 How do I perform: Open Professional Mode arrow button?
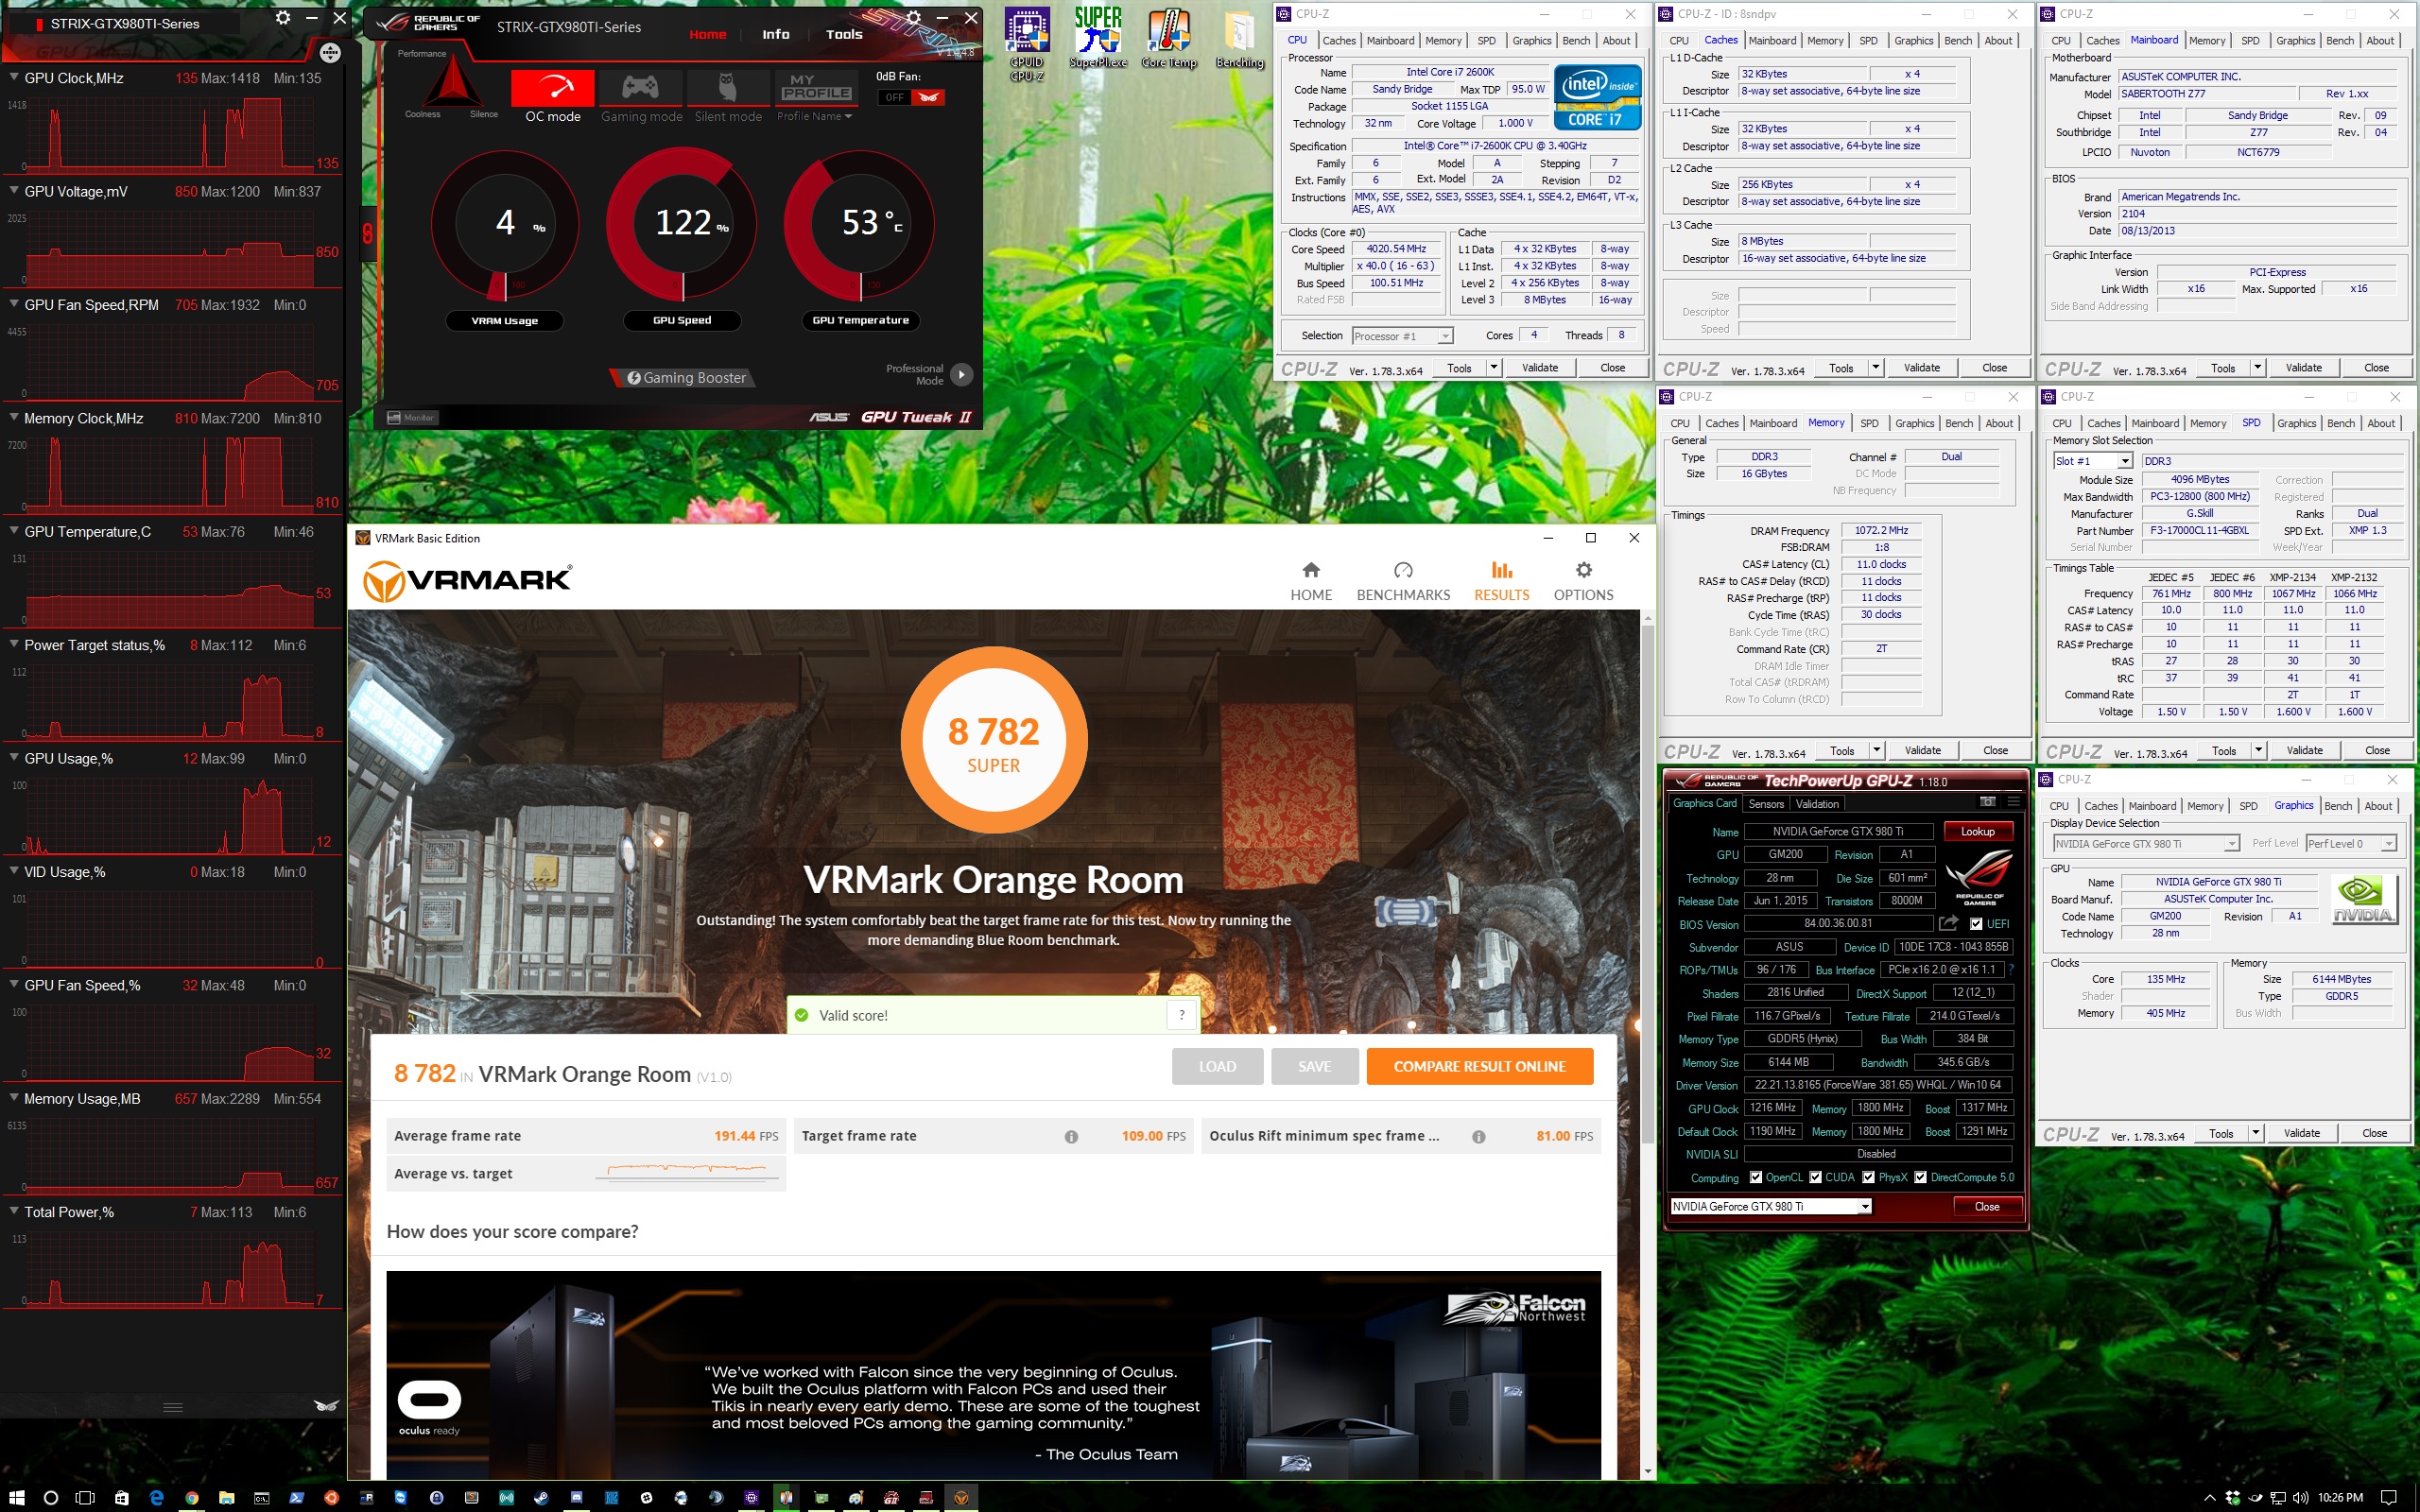point(961,374)
